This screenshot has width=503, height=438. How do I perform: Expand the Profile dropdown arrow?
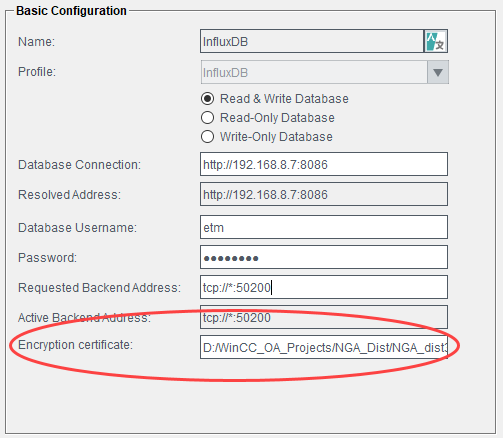(438, 72)
